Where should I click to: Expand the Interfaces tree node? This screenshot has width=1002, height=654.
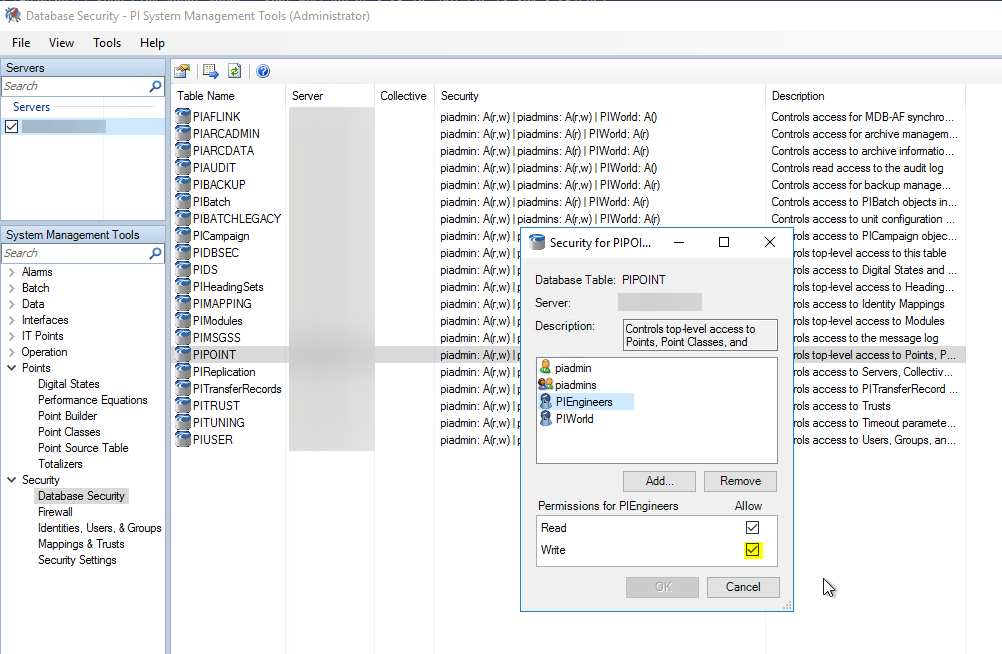11,320
